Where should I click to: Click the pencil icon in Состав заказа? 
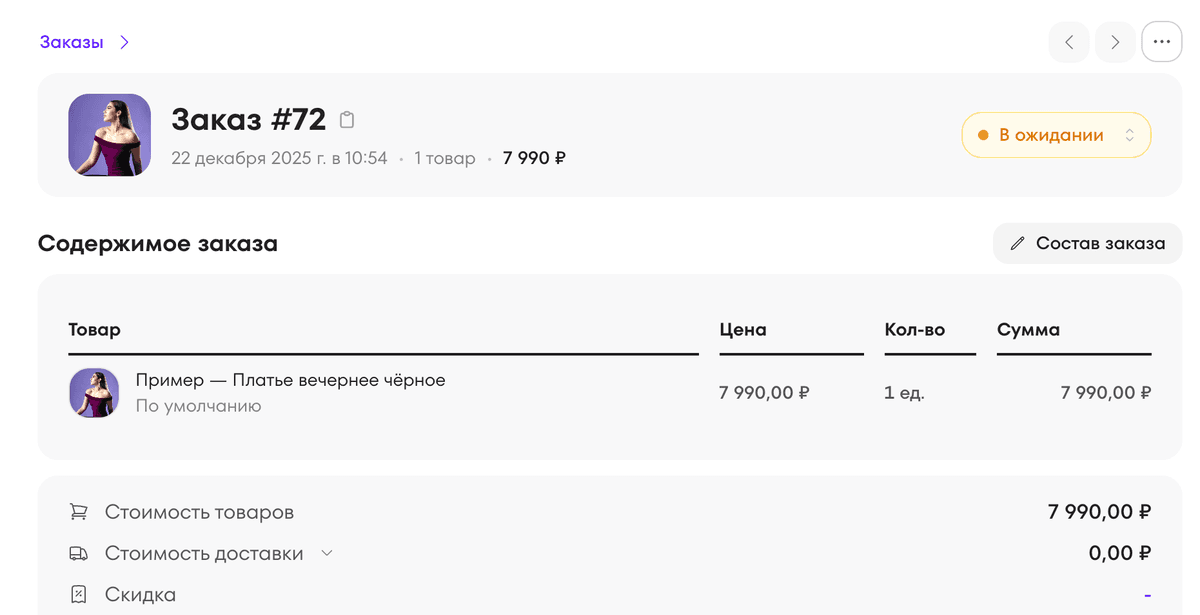click(1018, 243)
